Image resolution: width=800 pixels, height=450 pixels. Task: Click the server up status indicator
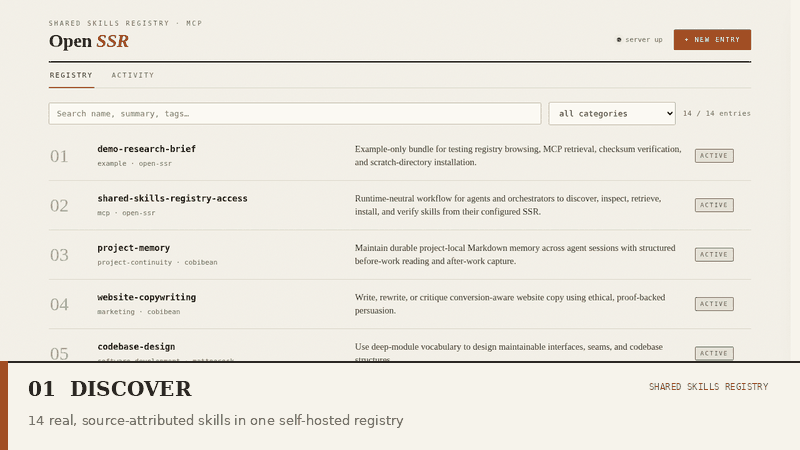639,39
